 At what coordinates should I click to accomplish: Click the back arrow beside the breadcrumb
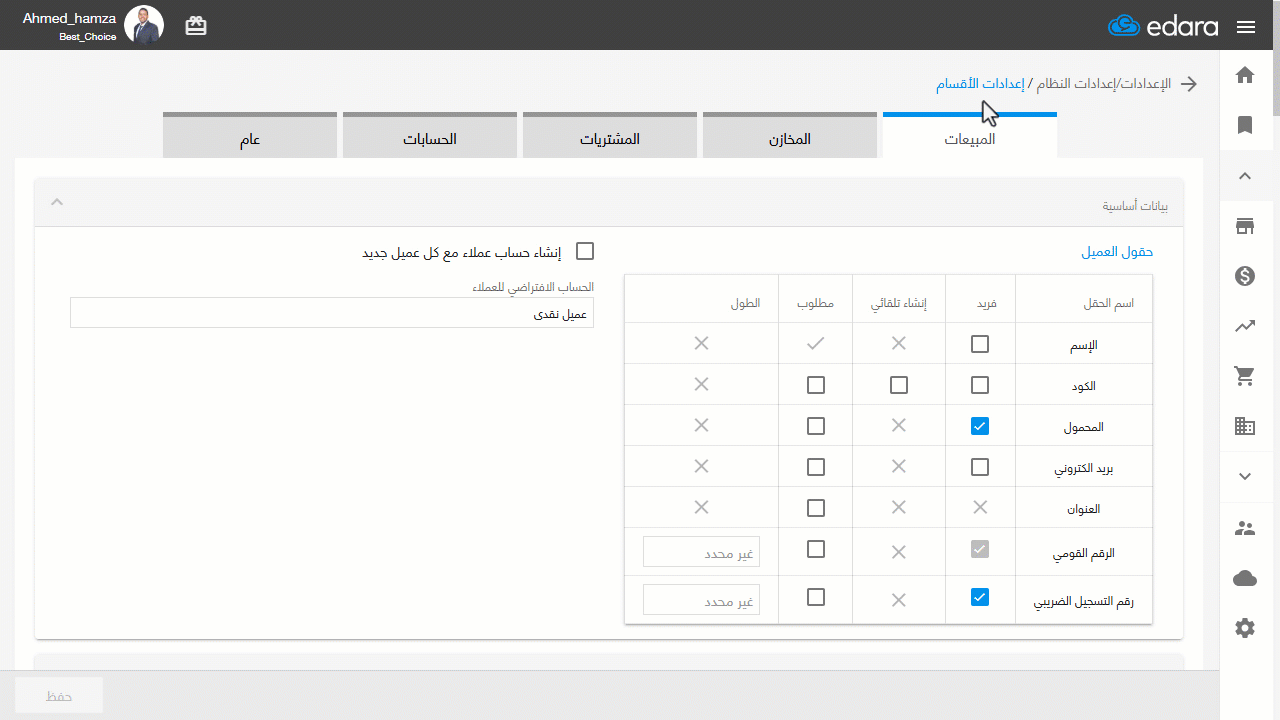pos(1189,84)
